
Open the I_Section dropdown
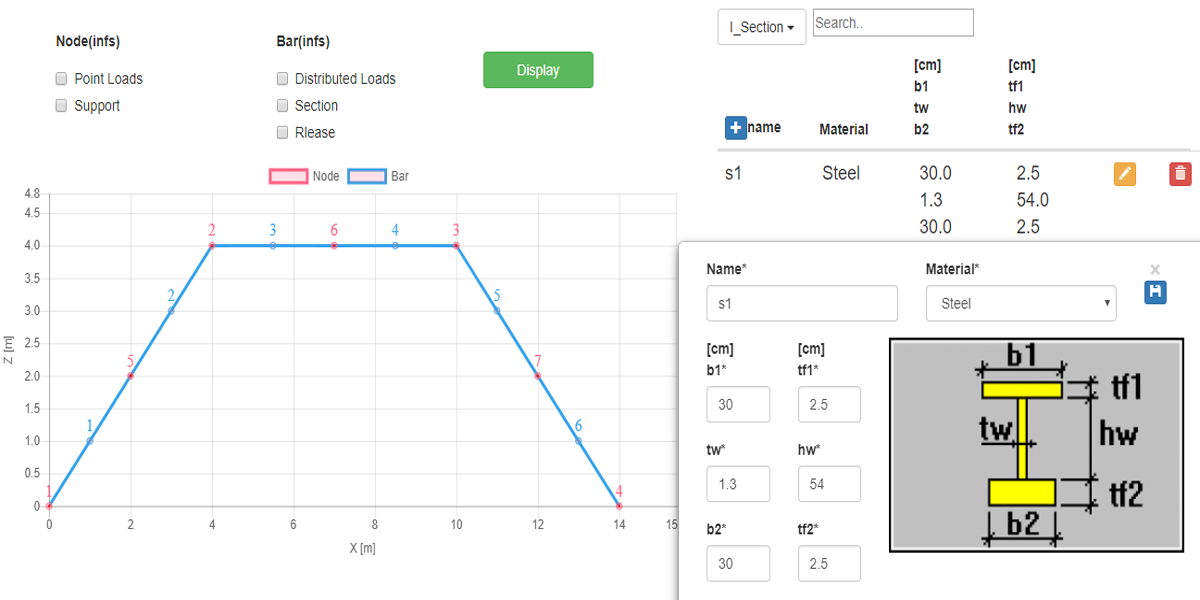point(762,27)
